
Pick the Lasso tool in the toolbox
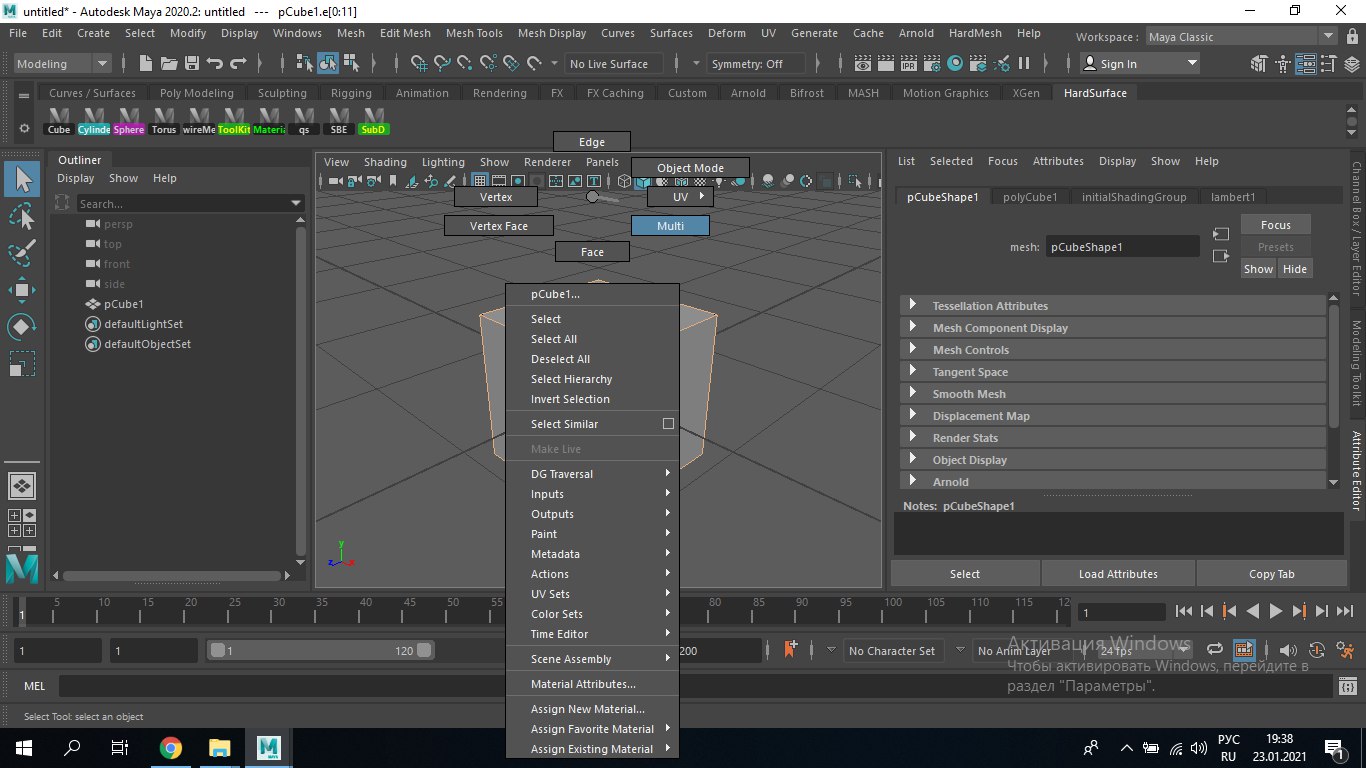click(x=22, y=217)
